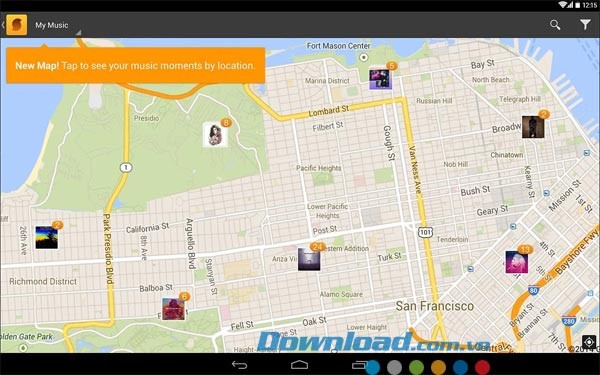Open album pin with 13 near 4th St

point(517,262)
